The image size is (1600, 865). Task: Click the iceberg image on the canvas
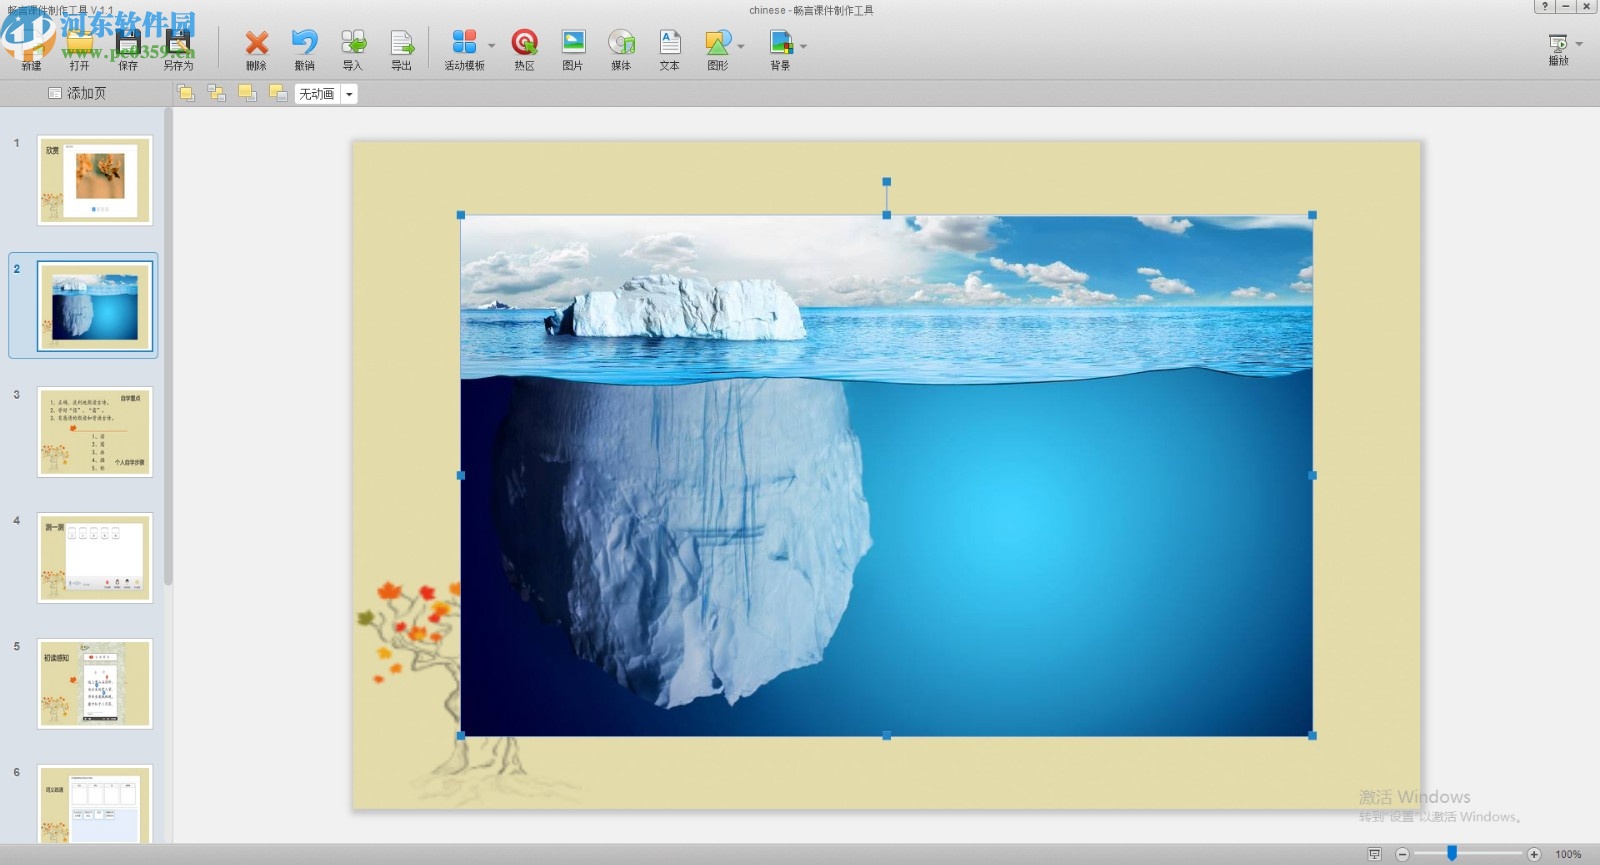[886, 476]
